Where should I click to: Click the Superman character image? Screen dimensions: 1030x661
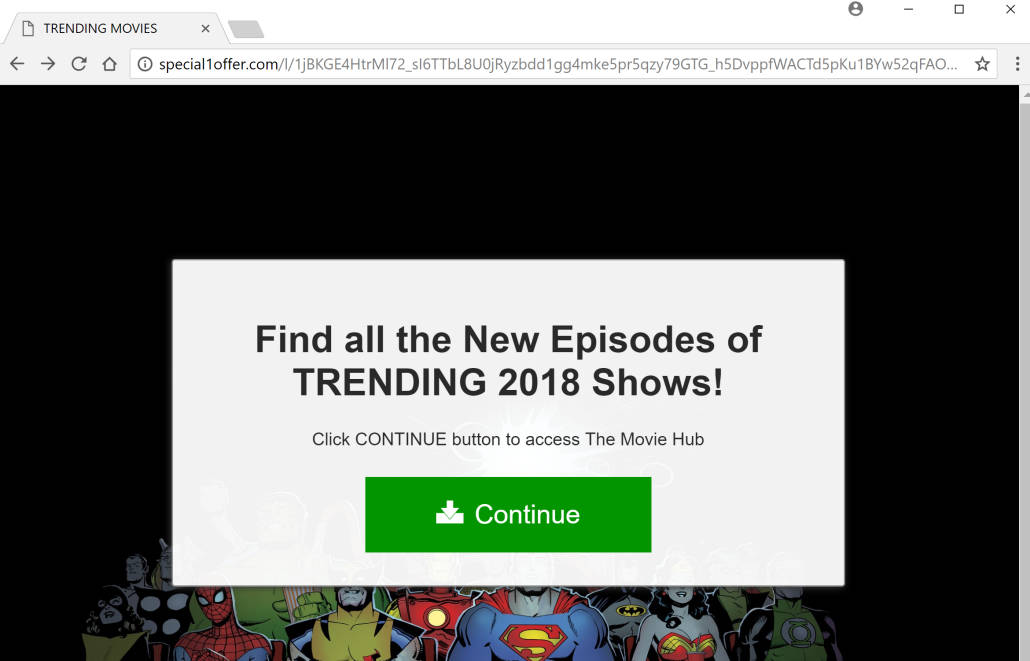(533, 624)
